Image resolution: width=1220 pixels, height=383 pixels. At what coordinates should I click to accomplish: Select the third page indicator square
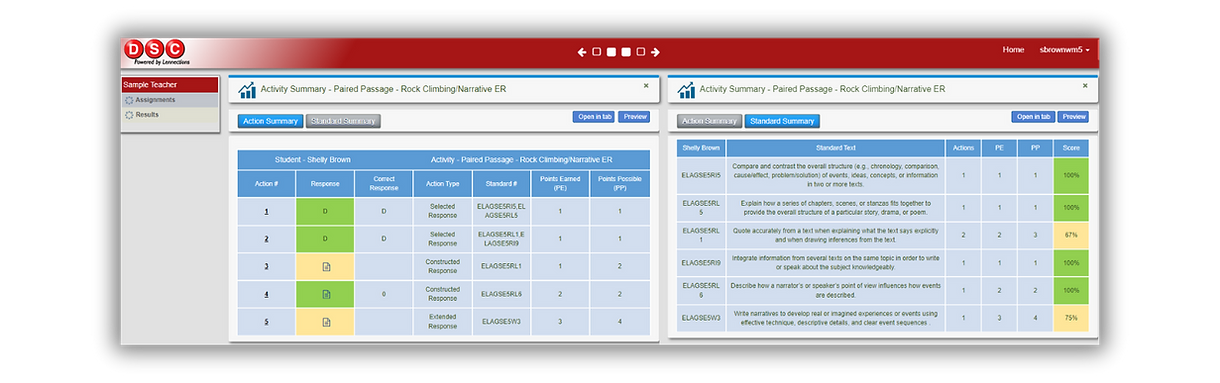626,52
